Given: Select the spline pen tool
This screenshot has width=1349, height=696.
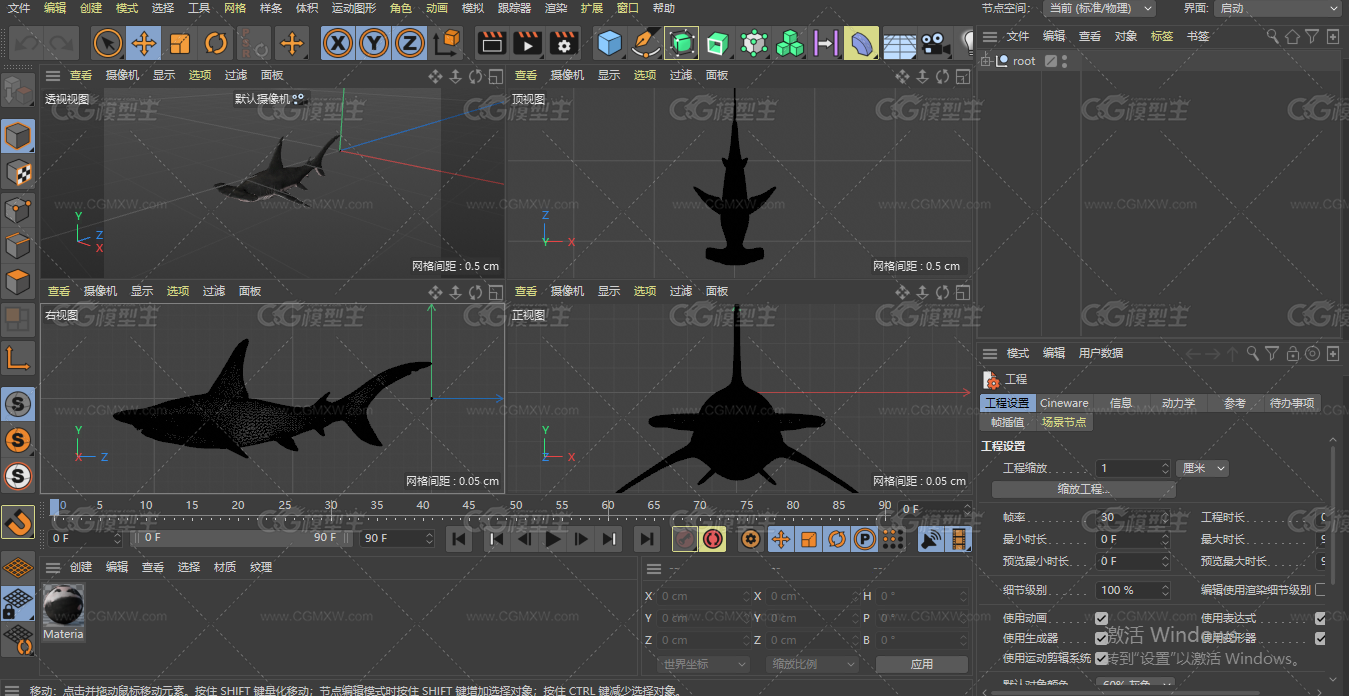Looking at the screenshot, I should click(x=646, y=43).
